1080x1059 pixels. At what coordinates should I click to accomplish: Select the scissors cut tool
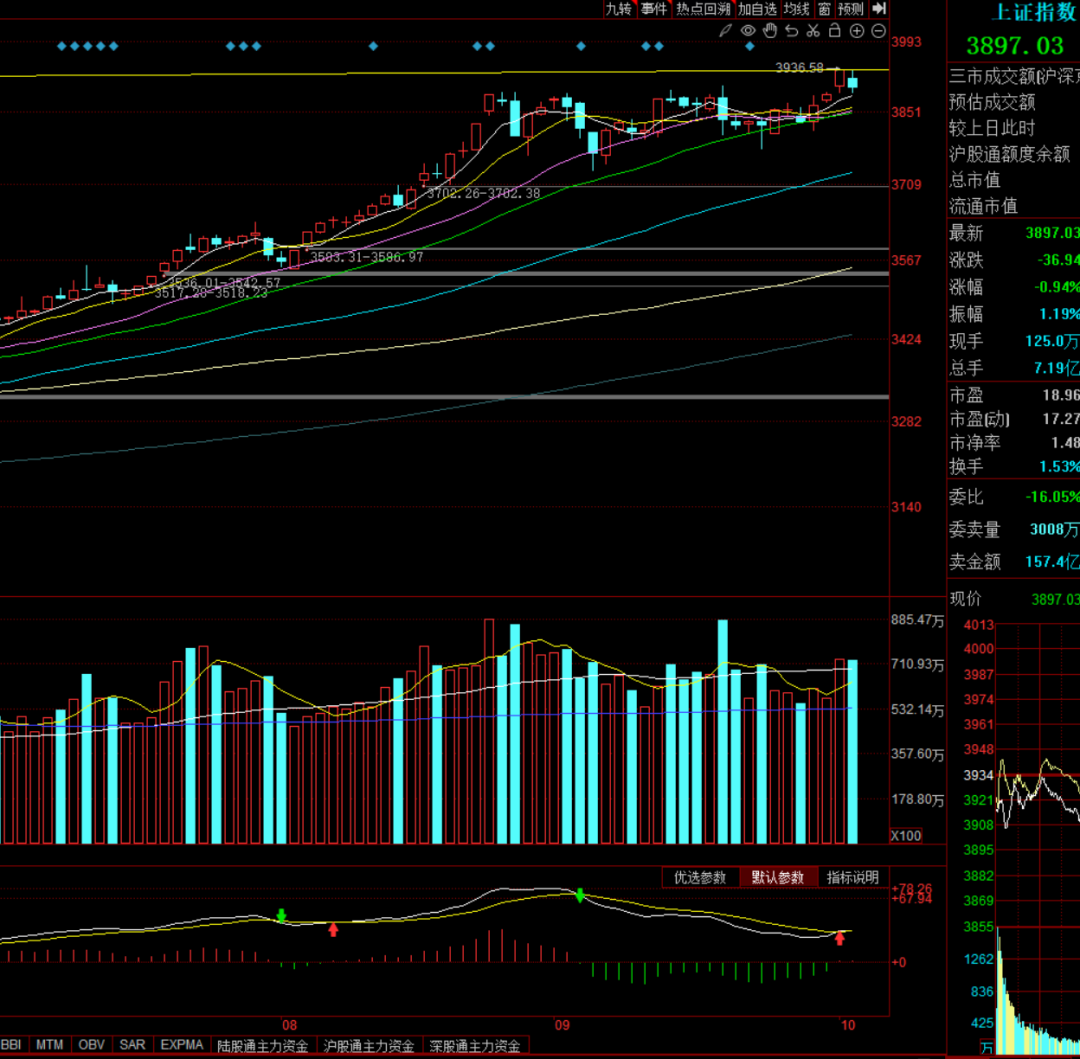point(813,31)
